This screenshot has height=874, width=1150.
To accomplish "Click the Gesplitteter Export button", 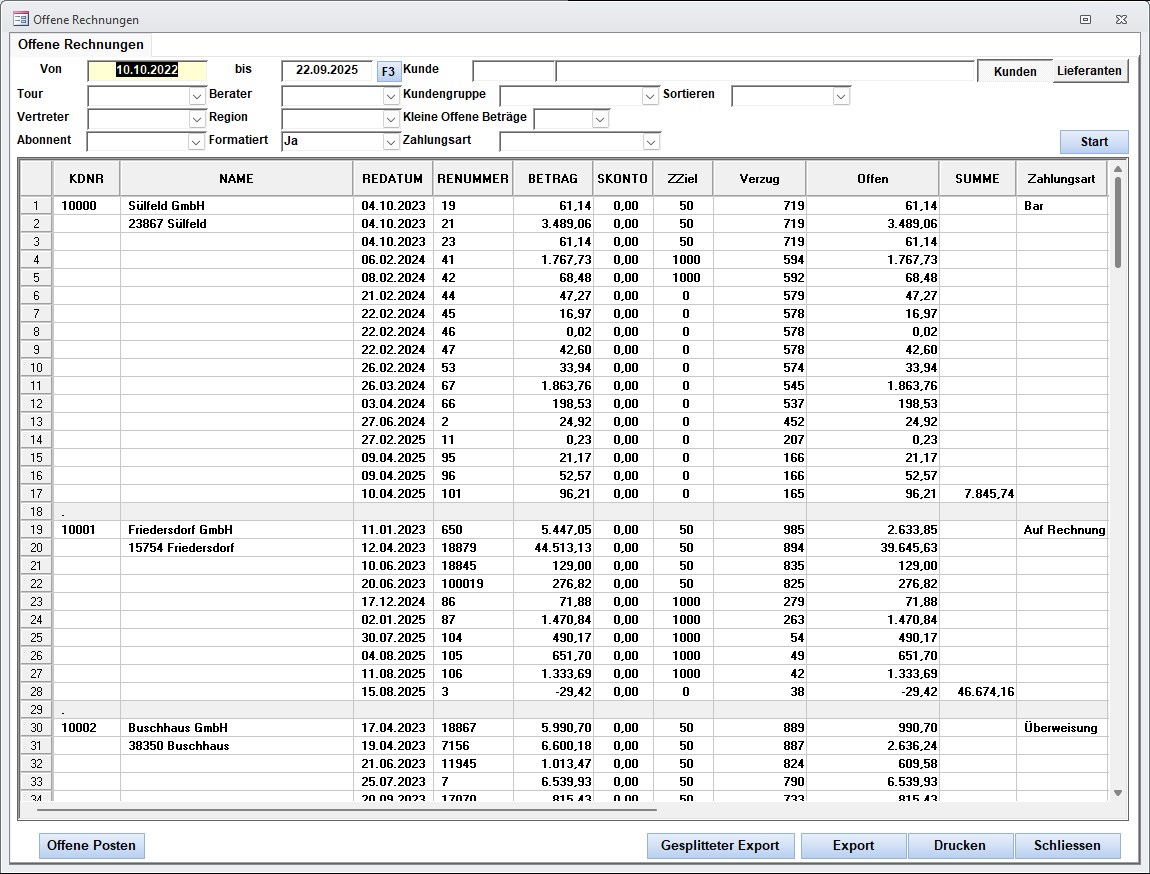I will [x=720, y=845].
